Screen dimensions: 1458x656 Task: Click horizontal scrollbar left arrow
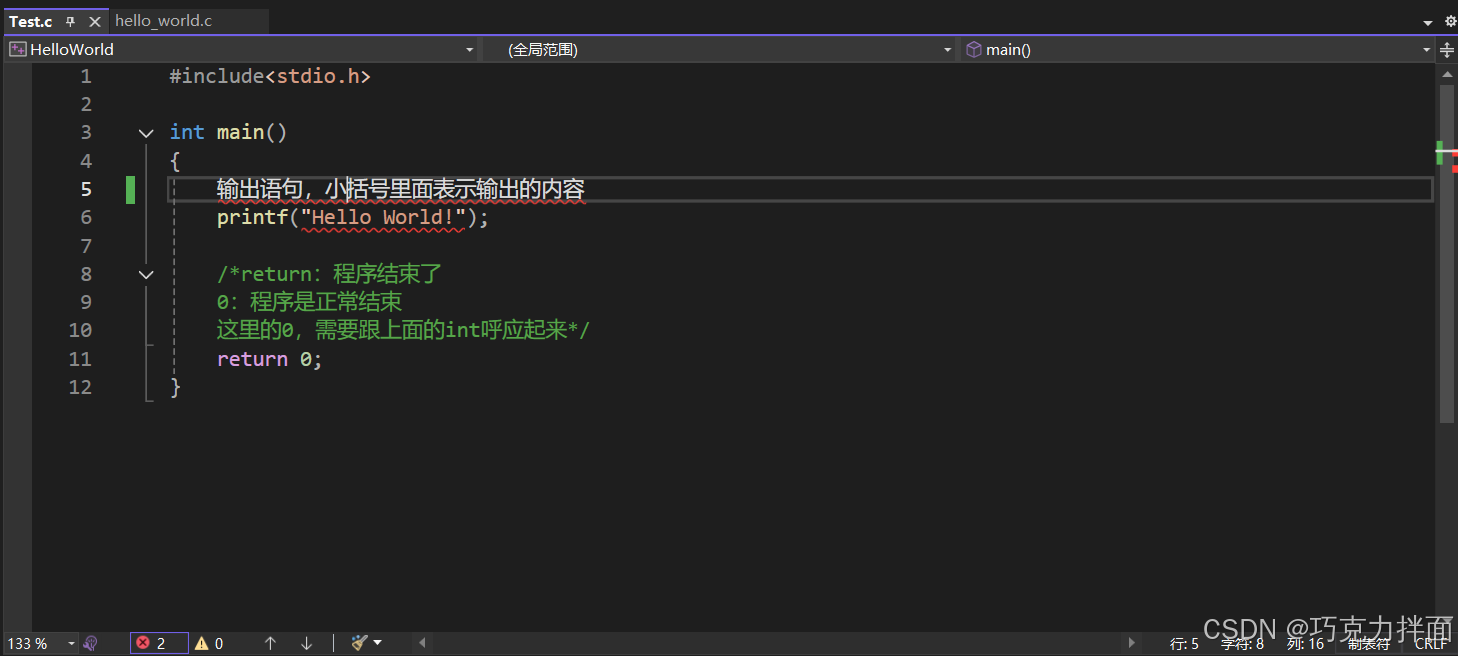(422, 643)
